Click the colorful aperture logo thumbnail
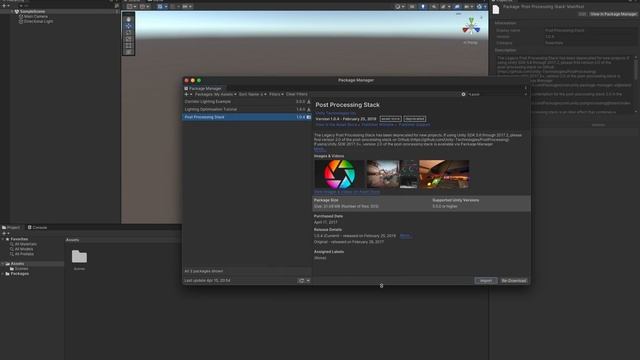The width and height of the screenshot is (640, 360). (339, 174)
